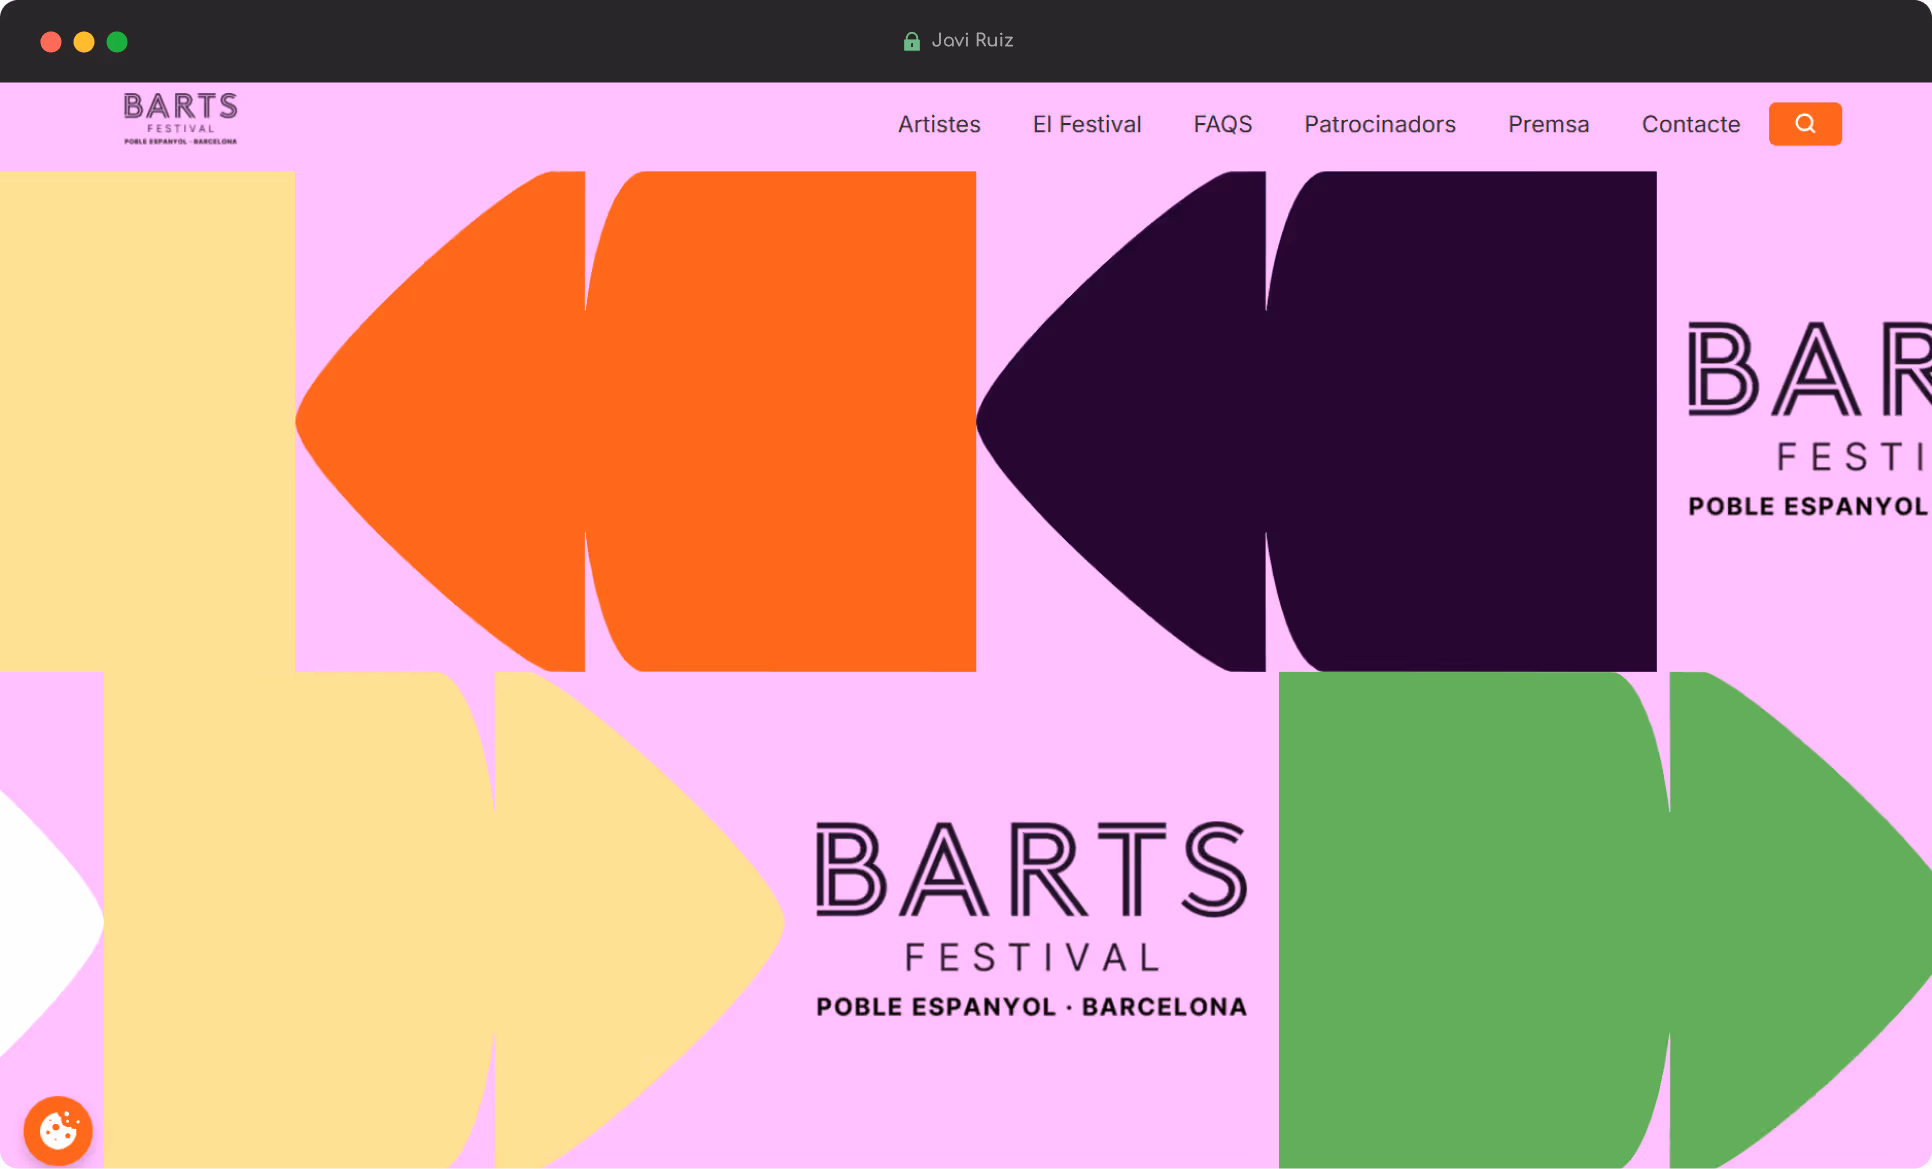Open the Premsa page
This screenshot has height=1169, width=1932.
(x=1548, y=124)
